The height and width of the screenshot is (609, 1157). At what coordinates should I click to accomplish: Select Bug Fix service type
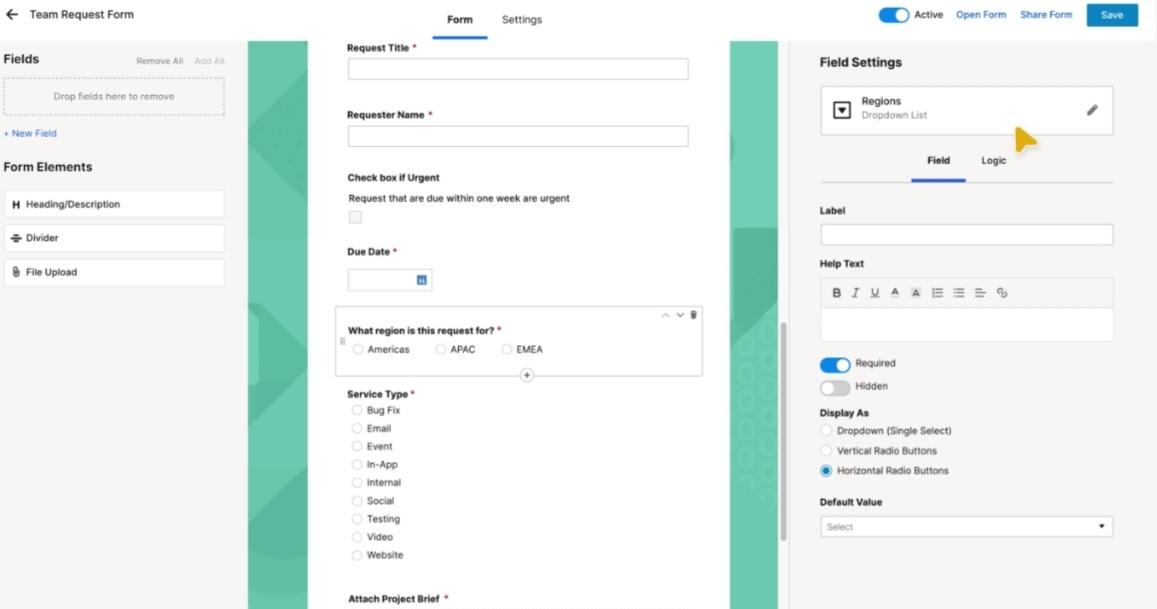click(x=356, y=410)
